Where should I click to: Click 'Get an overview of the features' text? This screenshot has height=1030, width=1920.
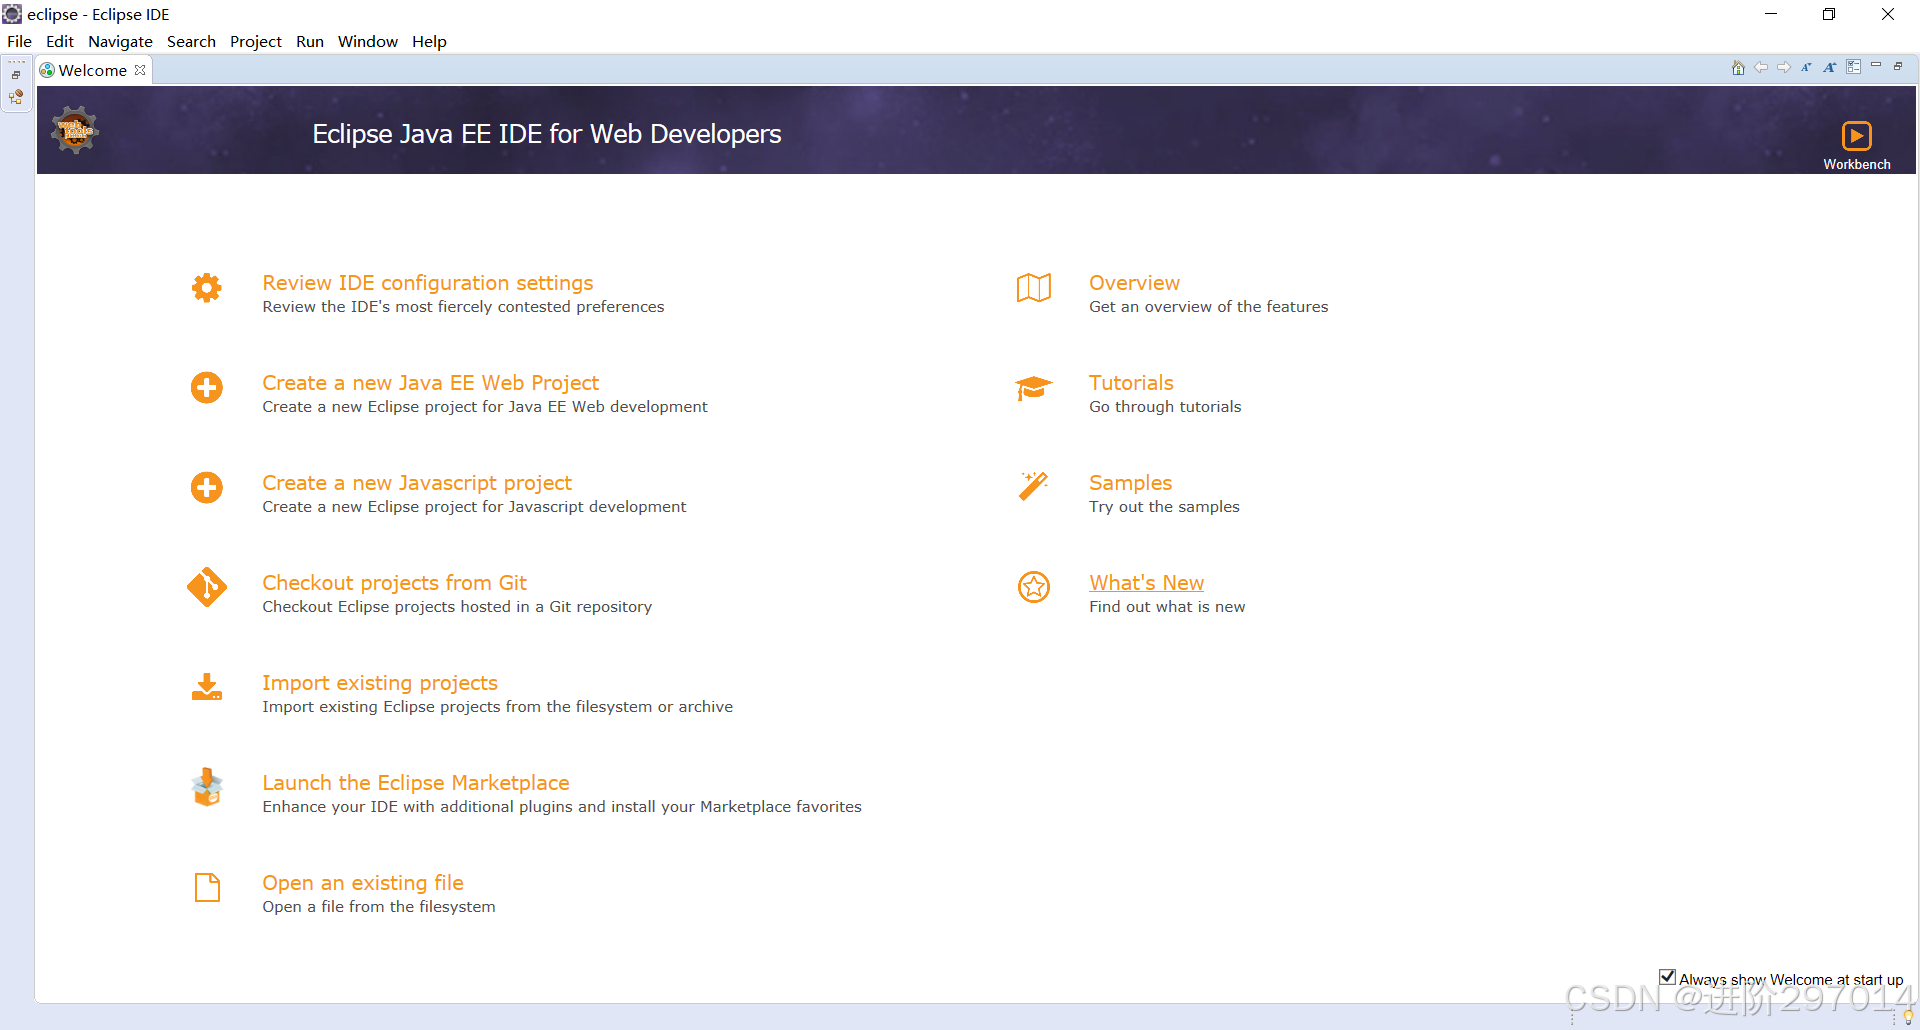[x=1208, y=307]
